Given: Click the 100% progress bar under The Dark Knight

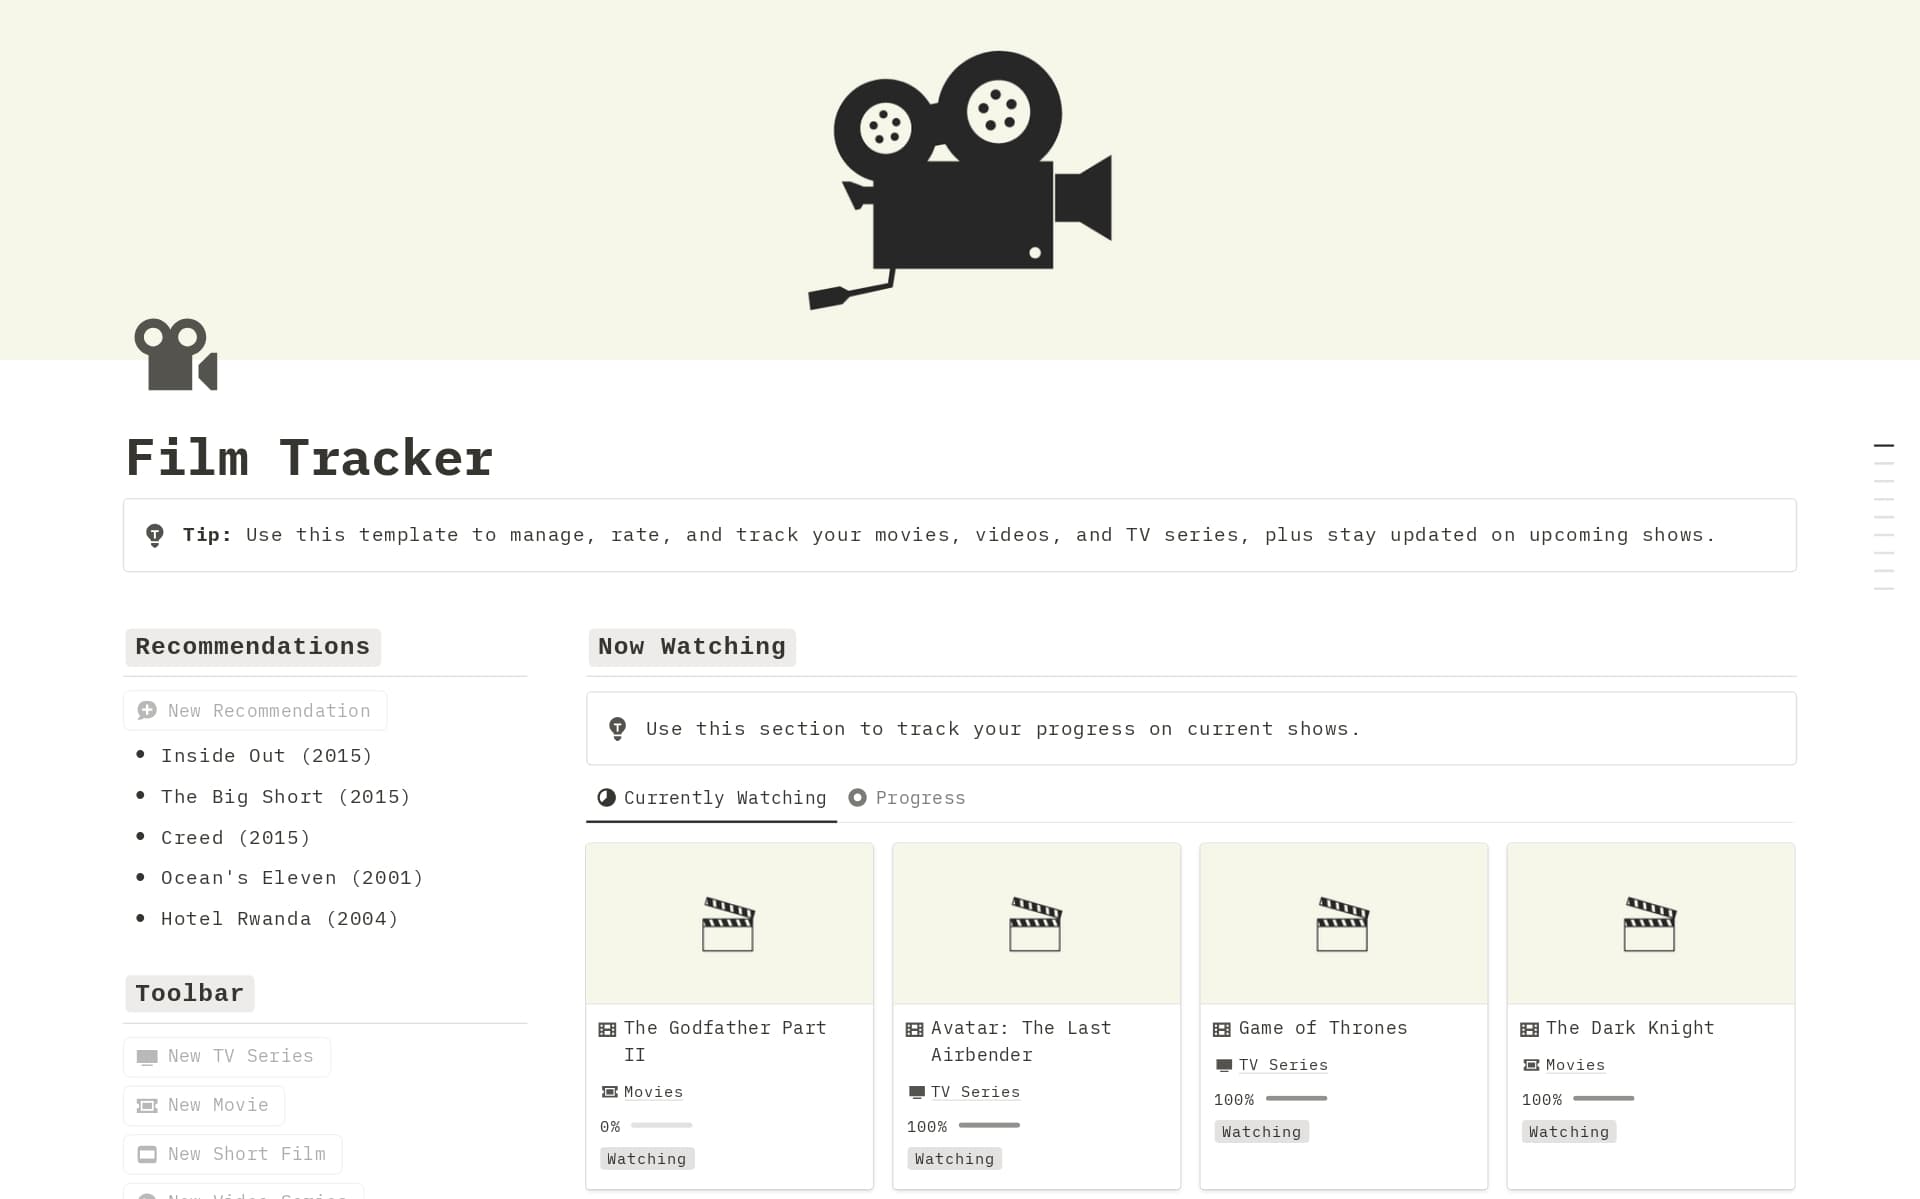Looking at the screenshot, I should point(1603,1099).
